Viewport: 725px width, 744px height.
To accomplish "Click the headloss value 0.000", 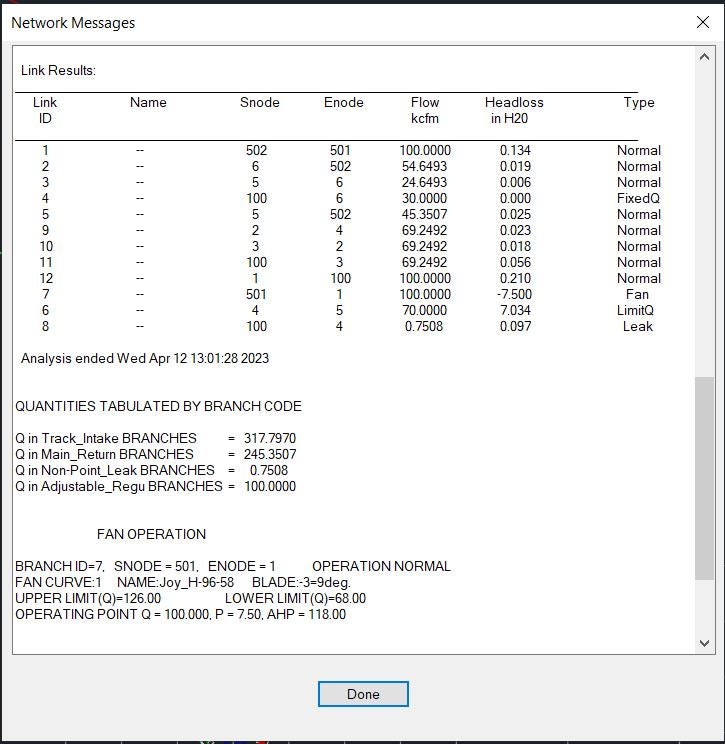I will (x=515, y=198).
